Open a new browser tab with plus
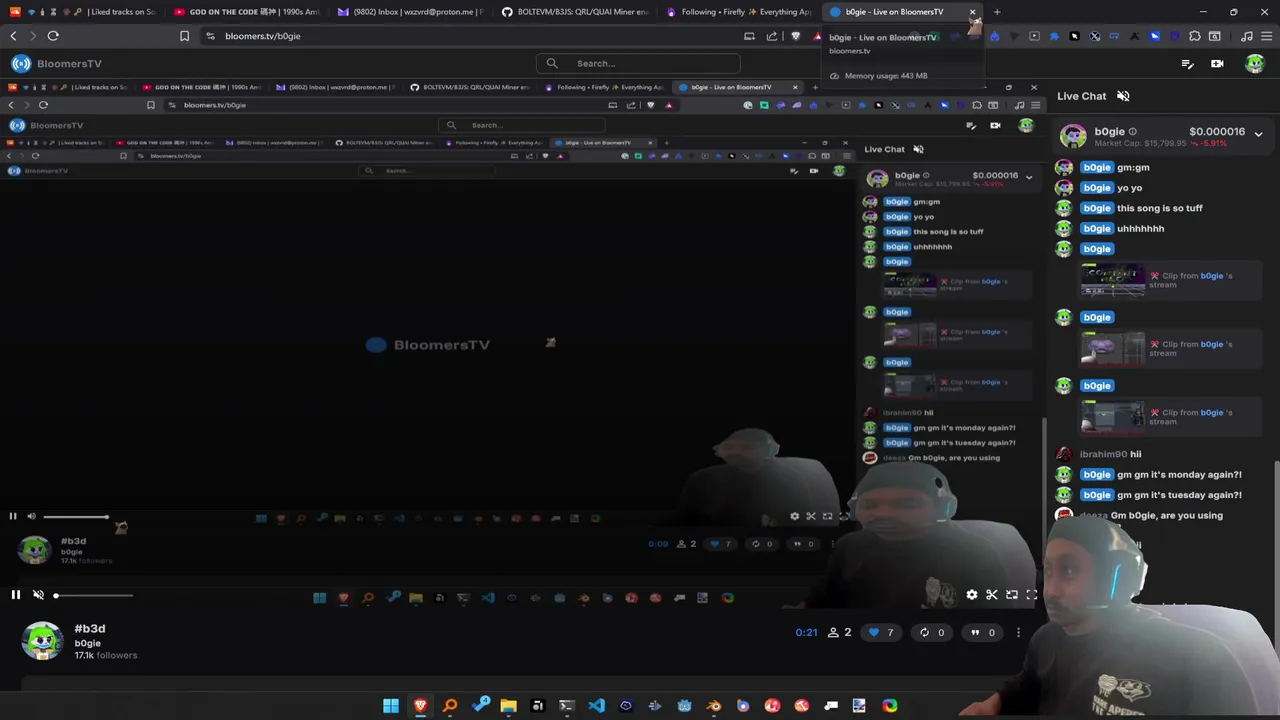Viewport: 1280px width, 720px height. (x=997, y=12)
